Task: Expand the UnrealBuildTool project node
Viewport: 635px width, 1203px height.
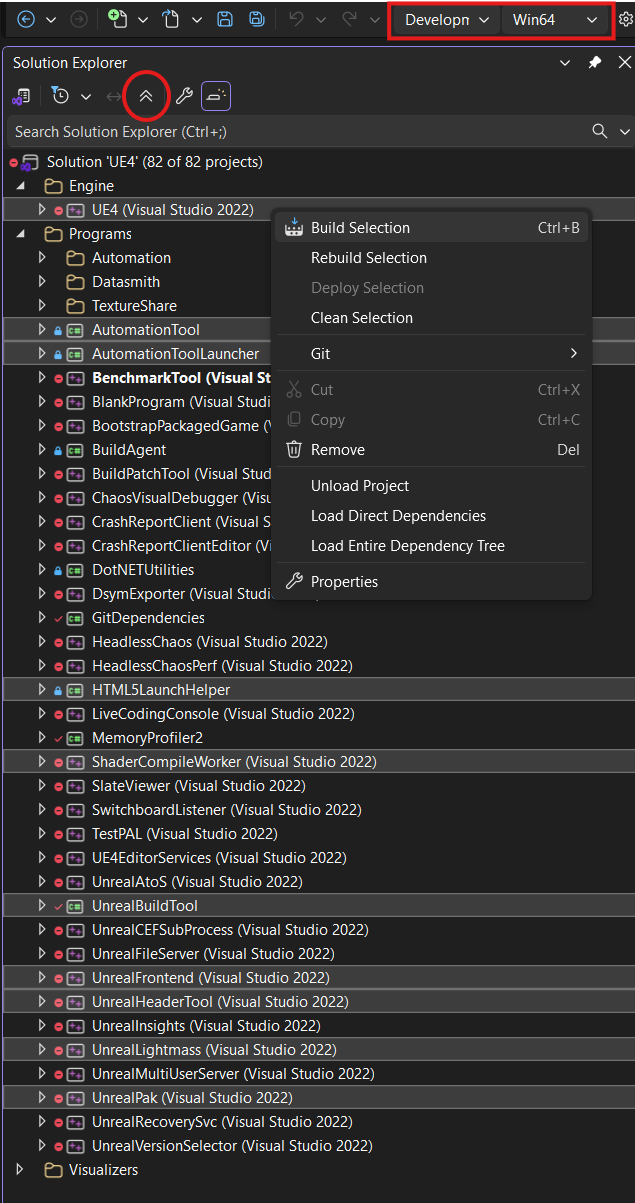Action: click(x=42, y=906)
